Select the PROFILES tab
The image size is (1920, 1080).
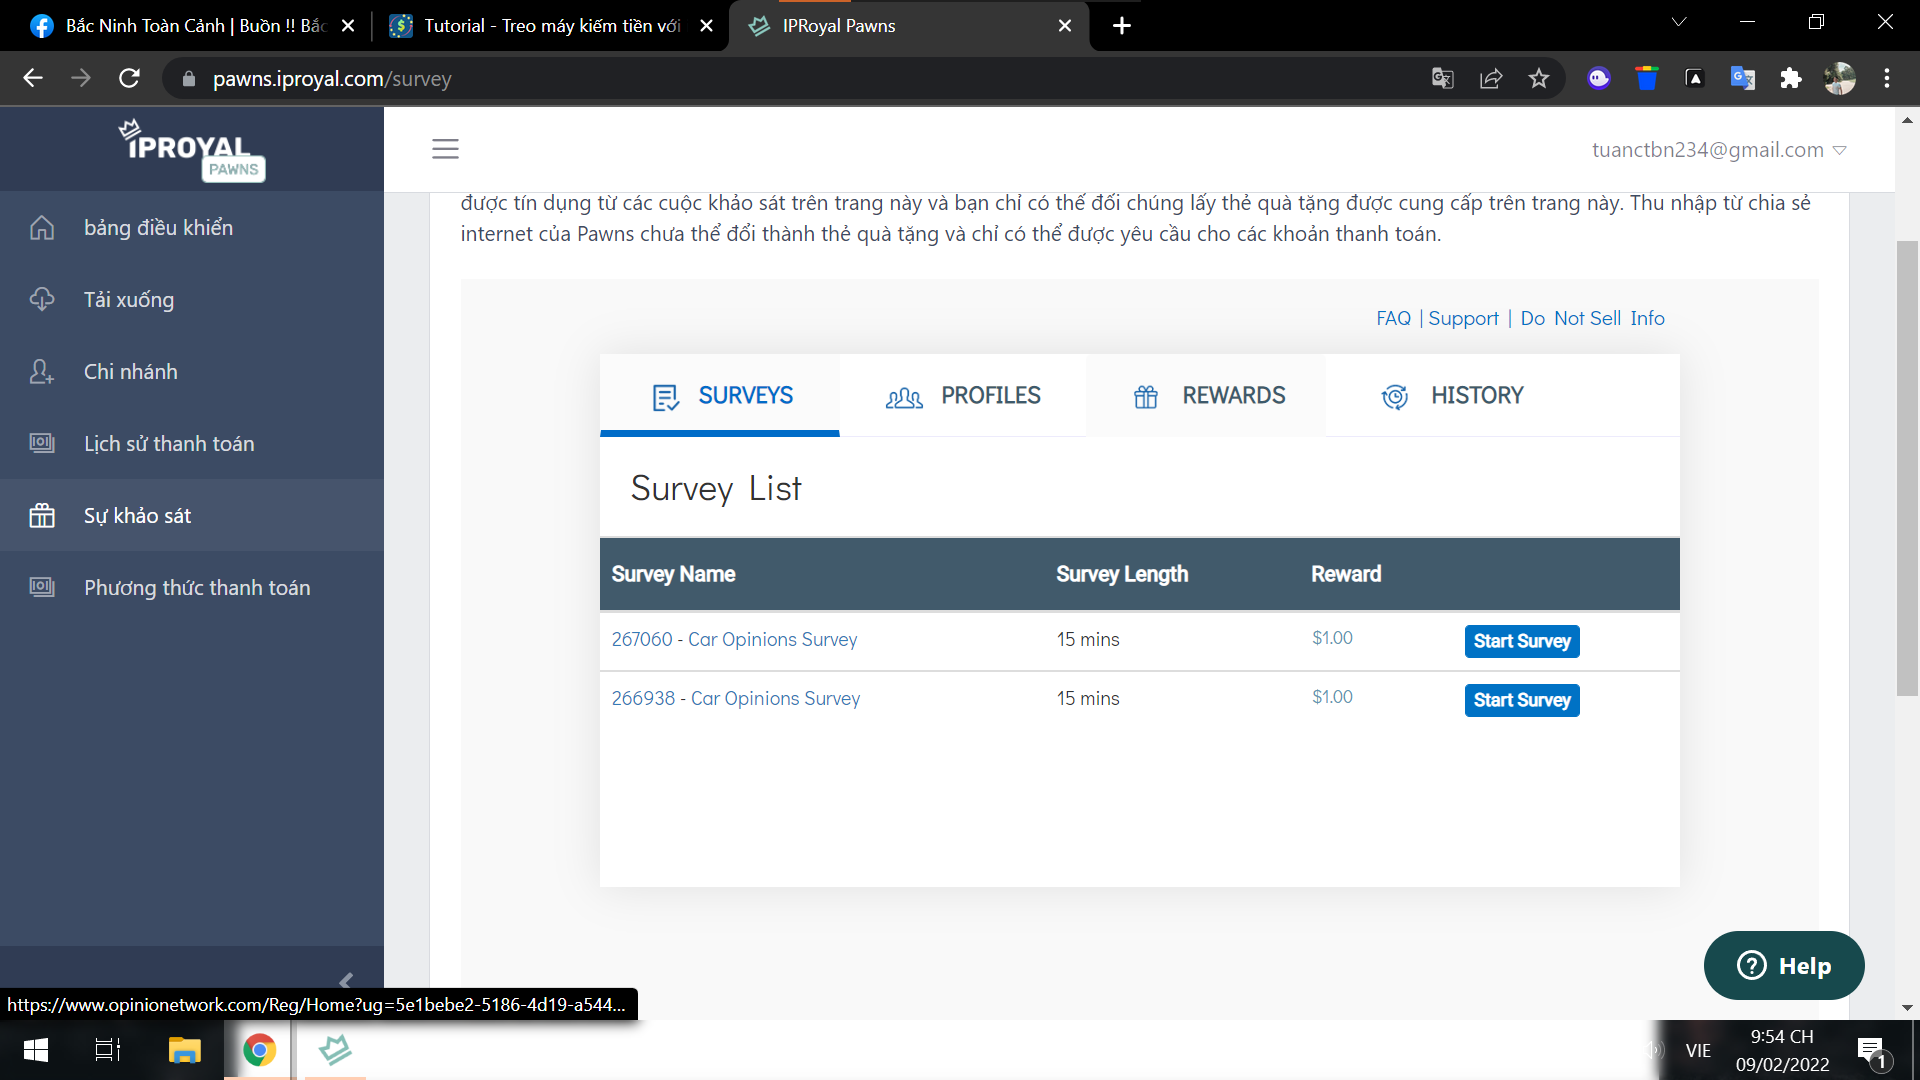pos(963,396)
